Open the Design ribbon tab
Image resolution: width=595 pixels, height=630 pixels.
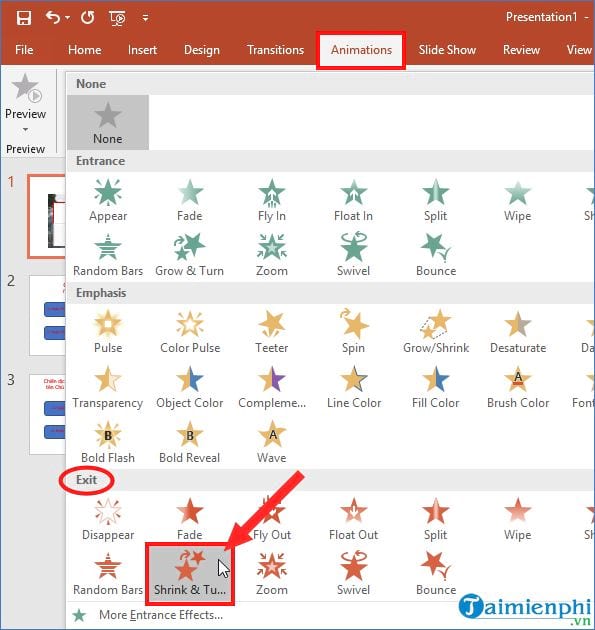202,50
